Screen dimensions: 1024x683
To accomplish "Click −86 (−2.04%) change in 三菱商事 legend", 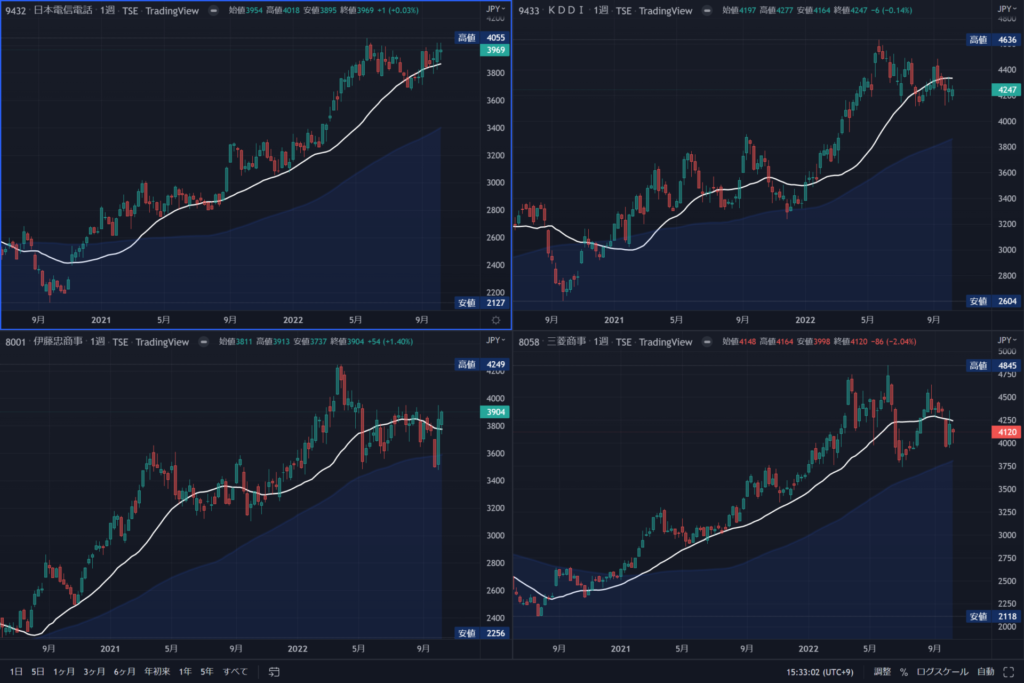I will [x=893, y=342].
